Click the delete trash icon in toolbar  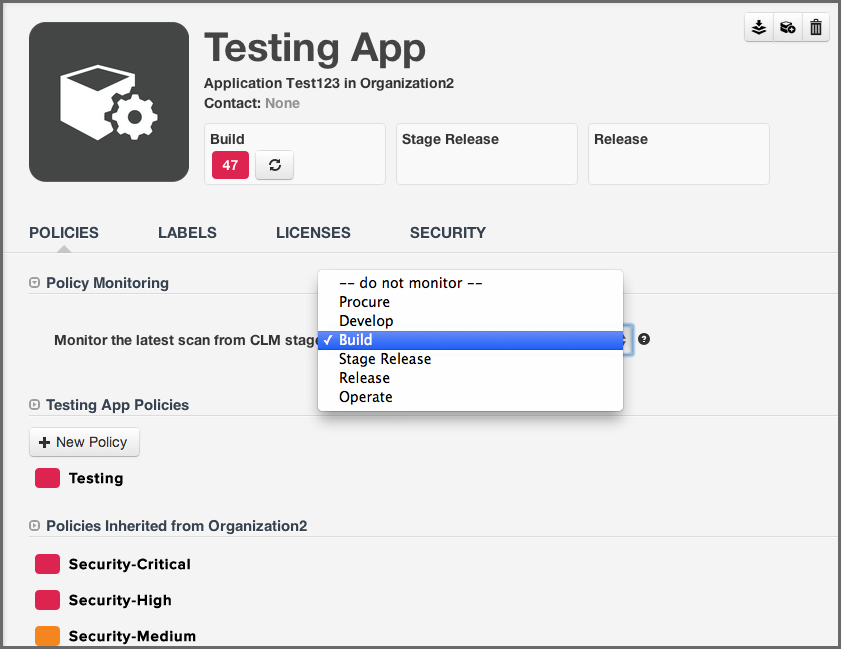[815, 27]
